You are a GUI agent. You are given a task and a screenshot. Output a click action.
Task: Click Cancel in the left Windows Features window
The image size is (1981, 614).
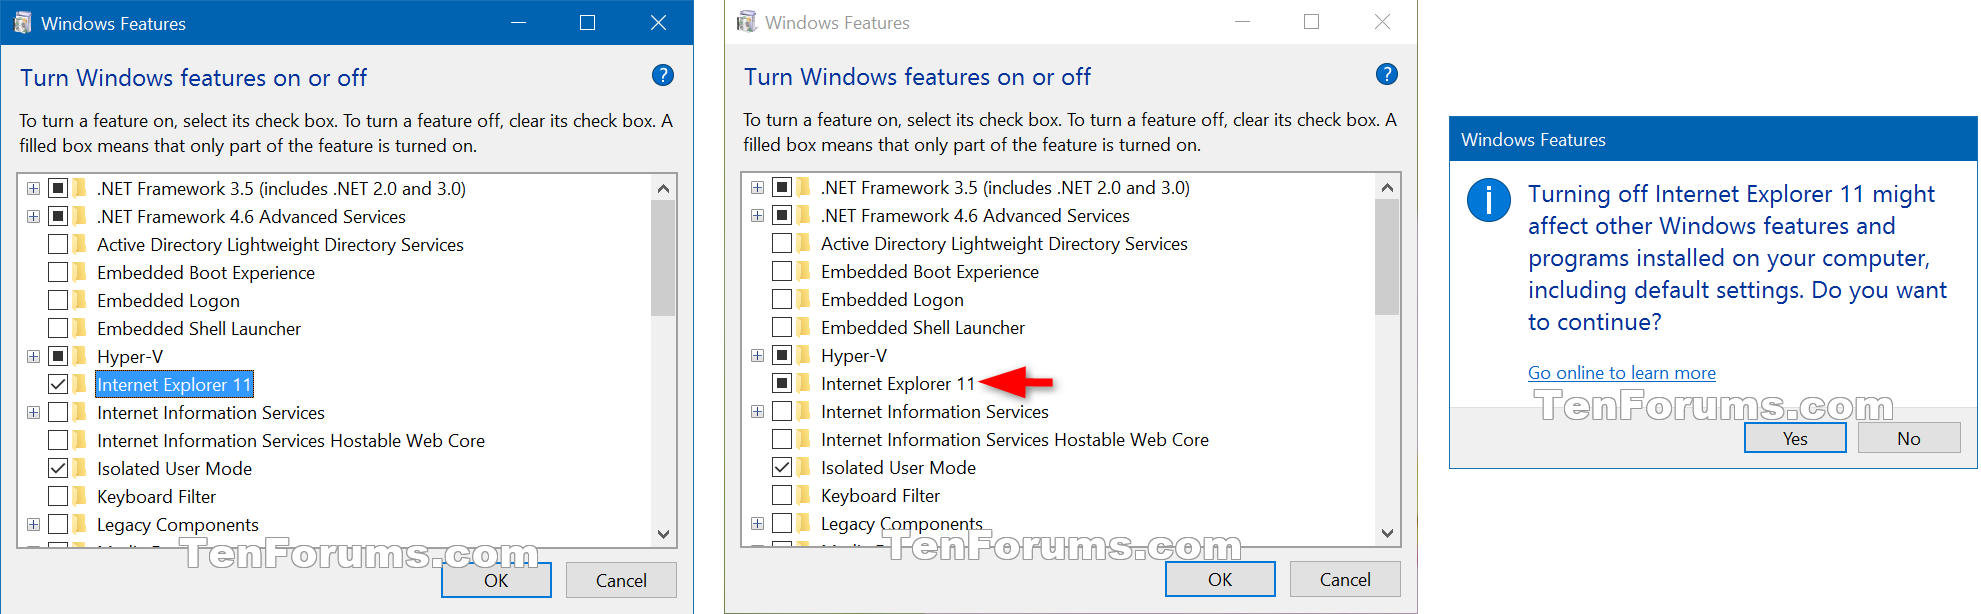621,580
